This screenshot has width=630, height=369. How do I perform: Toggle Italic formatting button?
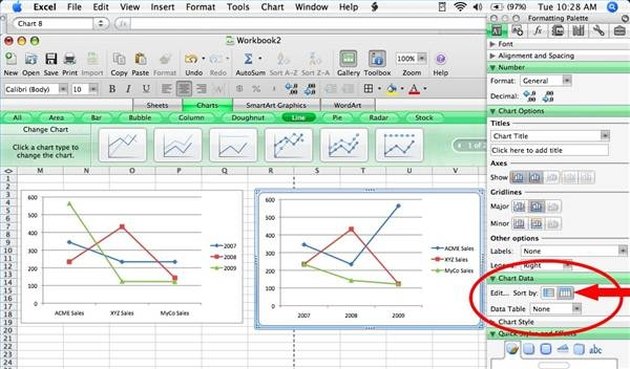click(x=129, y=88)
